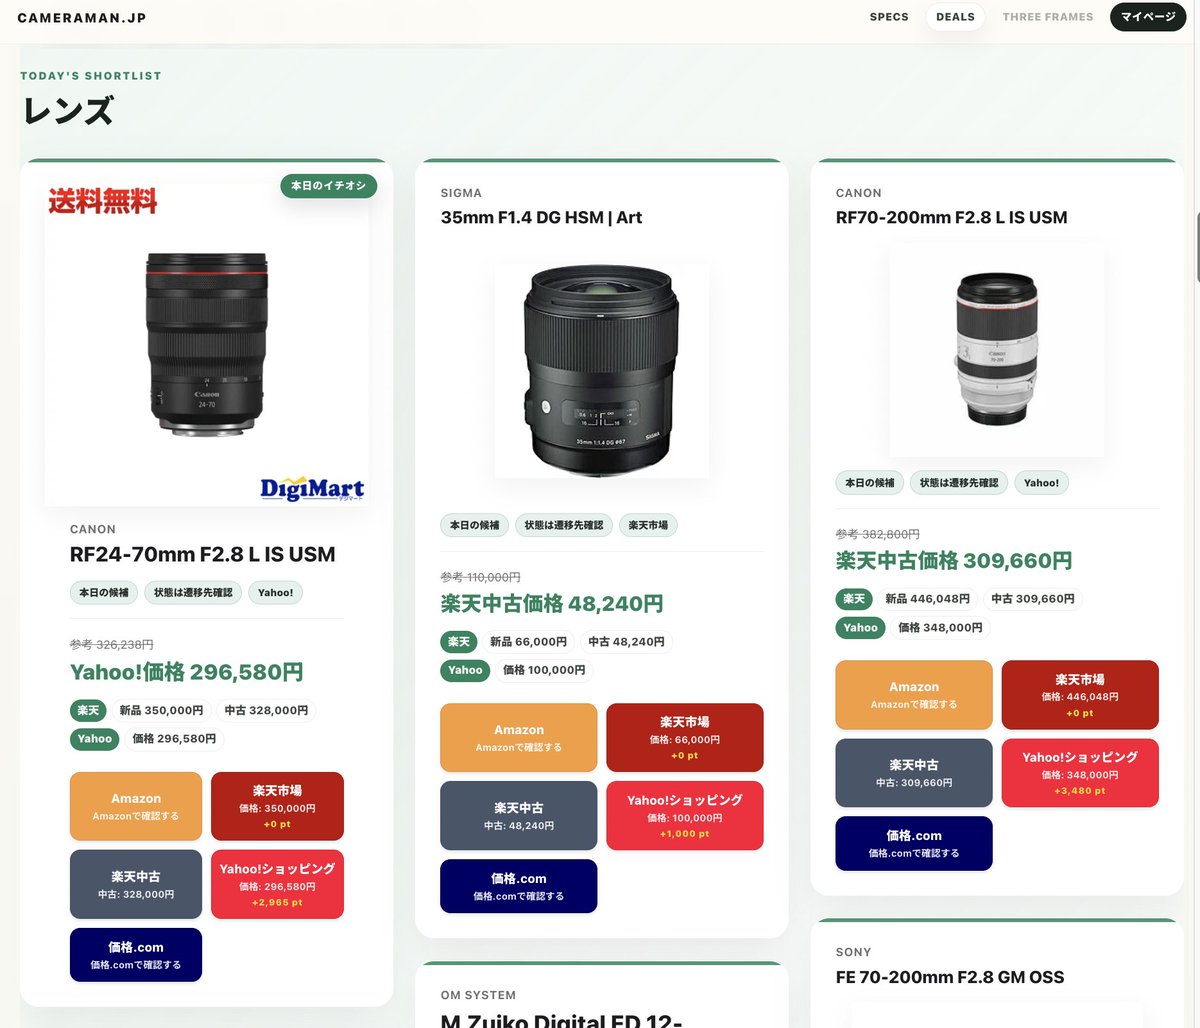1200x1028 pixels.
Task: Click Amazon button for RF24-70mm
Action: coord(136,806)
